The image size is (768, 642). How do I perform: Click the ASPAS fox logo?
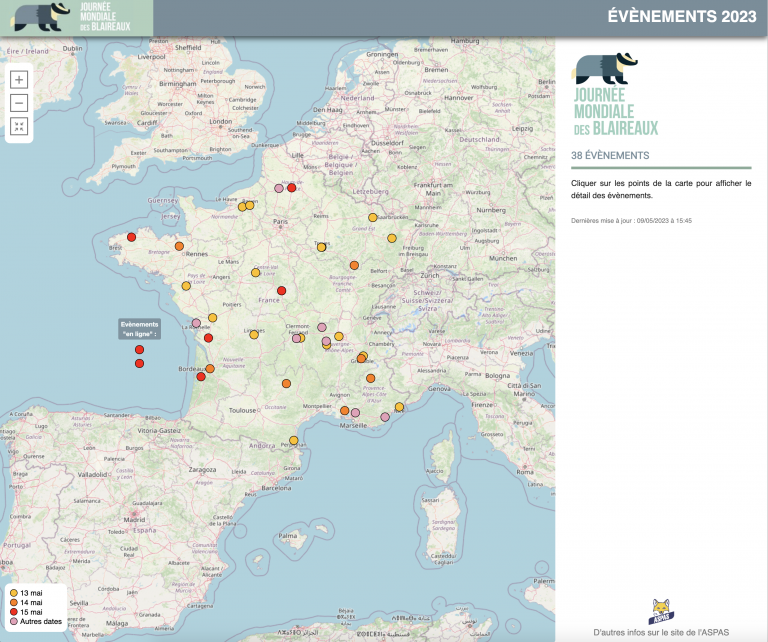pyautogui.click(x=661, y=610)
